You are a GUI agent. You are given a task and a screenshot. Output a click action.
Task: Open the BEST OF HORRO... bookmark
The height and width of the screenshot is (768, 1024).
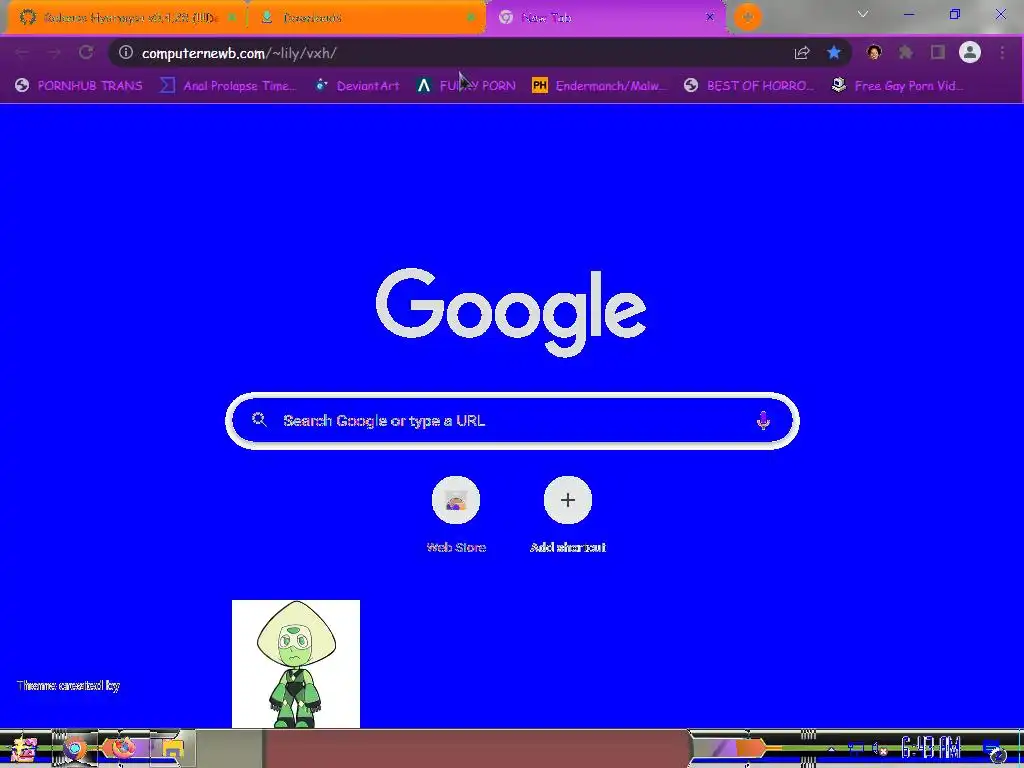pyautogui.click(x=749, y=86)
